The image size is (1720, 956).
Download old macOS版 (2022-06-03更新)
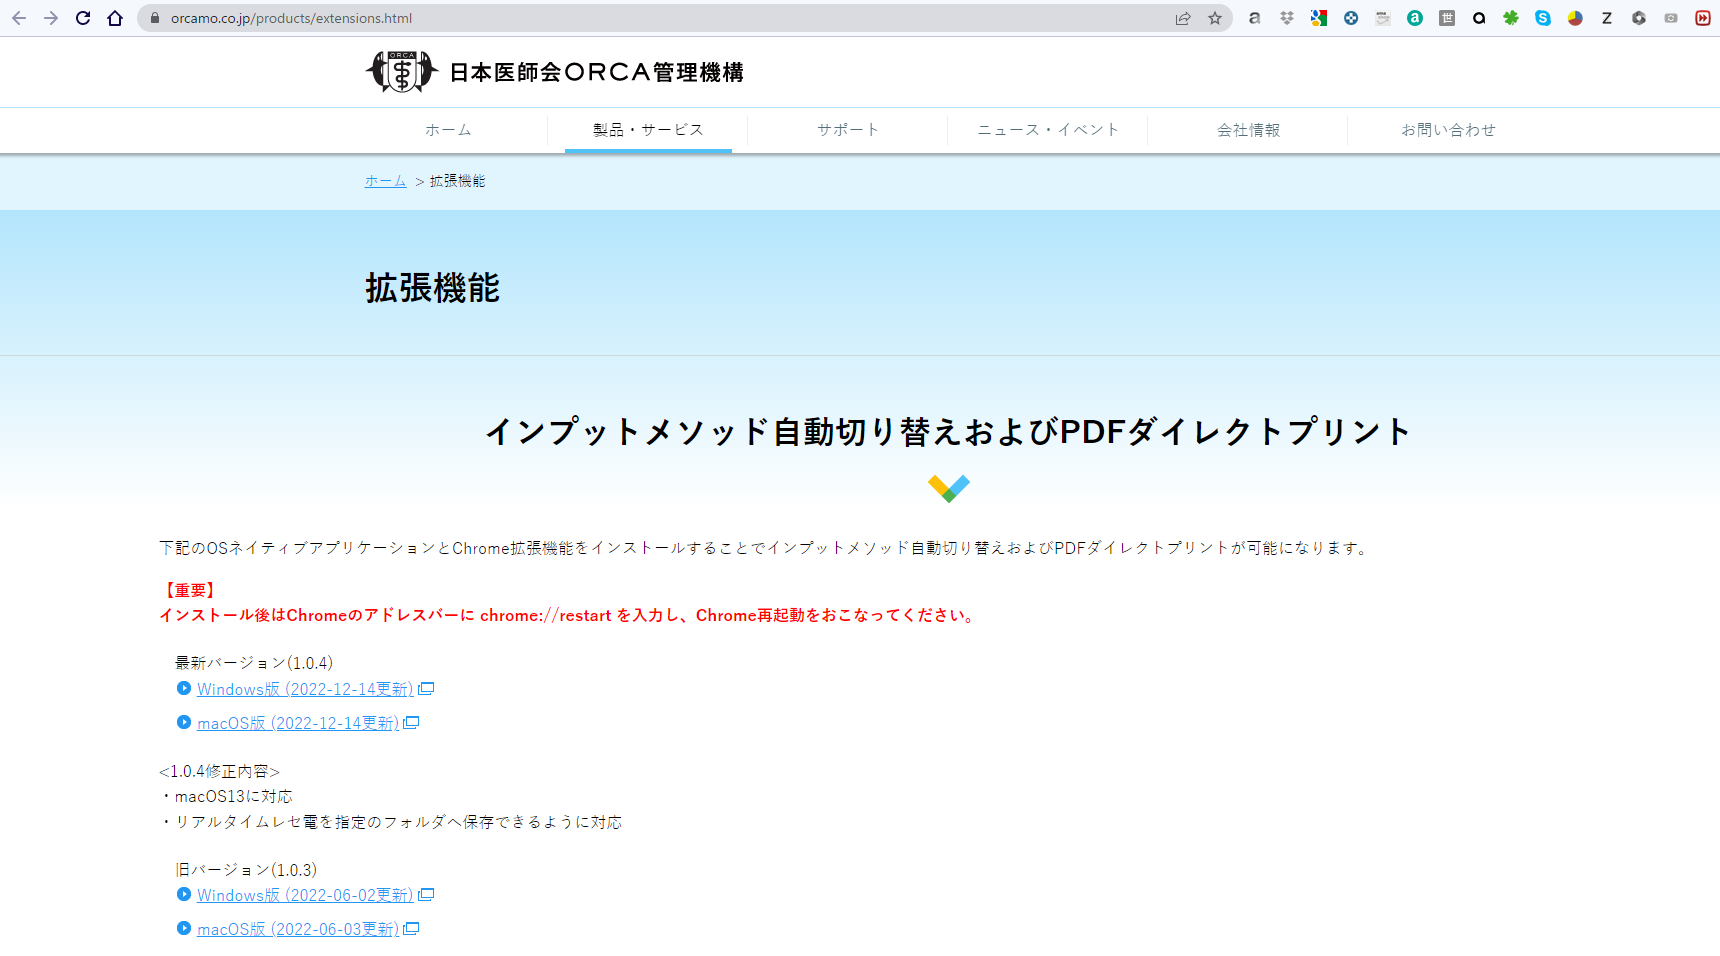tap(298, 929)
